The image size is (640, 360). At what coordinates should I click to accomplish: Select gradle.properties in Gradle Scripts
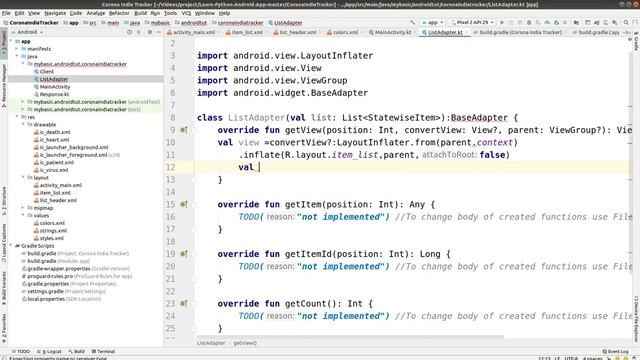click(48, 284)
